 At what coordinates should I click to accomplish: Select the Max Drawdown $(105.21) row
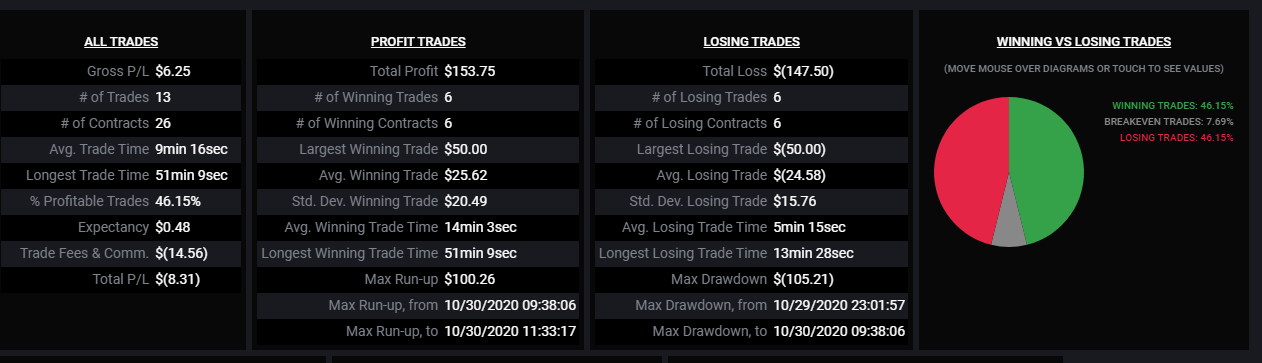752,279
